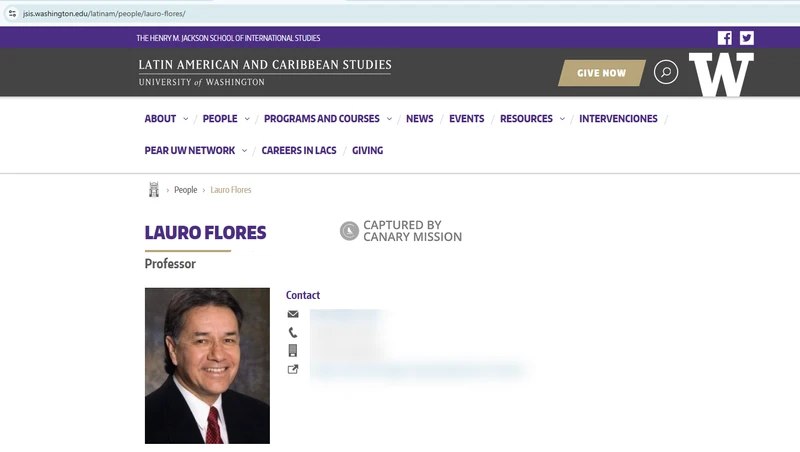Click the Professor title text

tap(170, 264)
